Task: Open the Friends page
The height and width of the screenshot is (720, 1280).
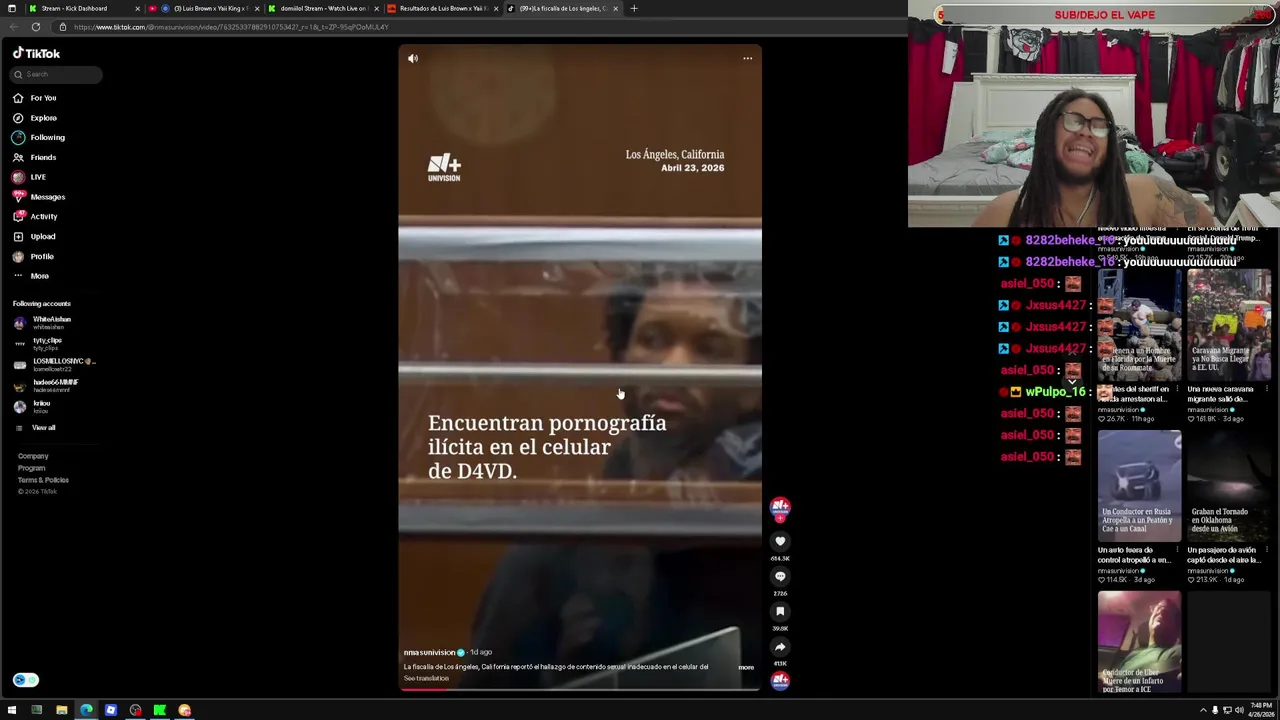Action: pos(43,157)
